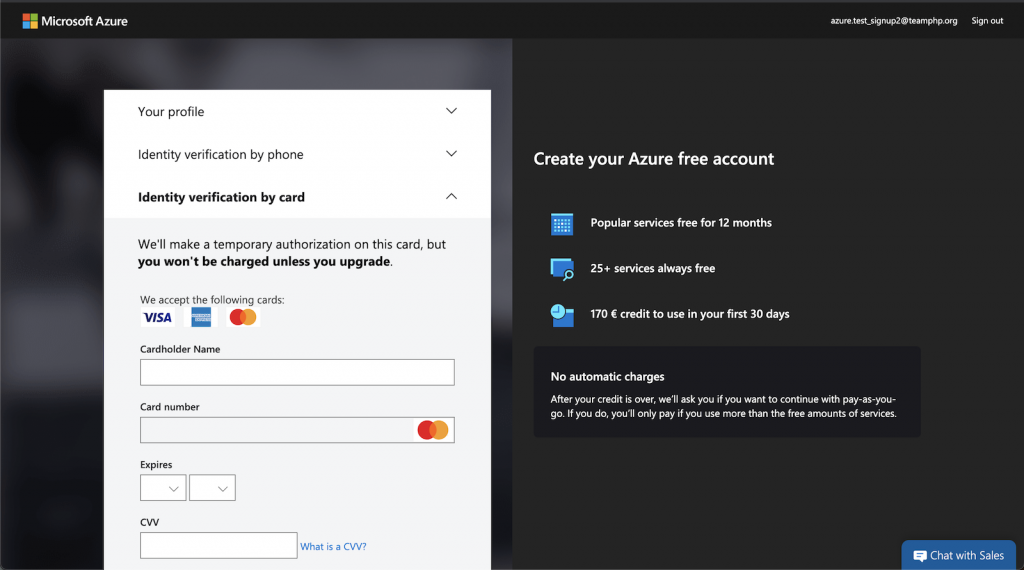Viewport: 1024px width, 570px height.
Task: Click the account email azure.test_signup2@teamphp.org
Action: point(893,21)
